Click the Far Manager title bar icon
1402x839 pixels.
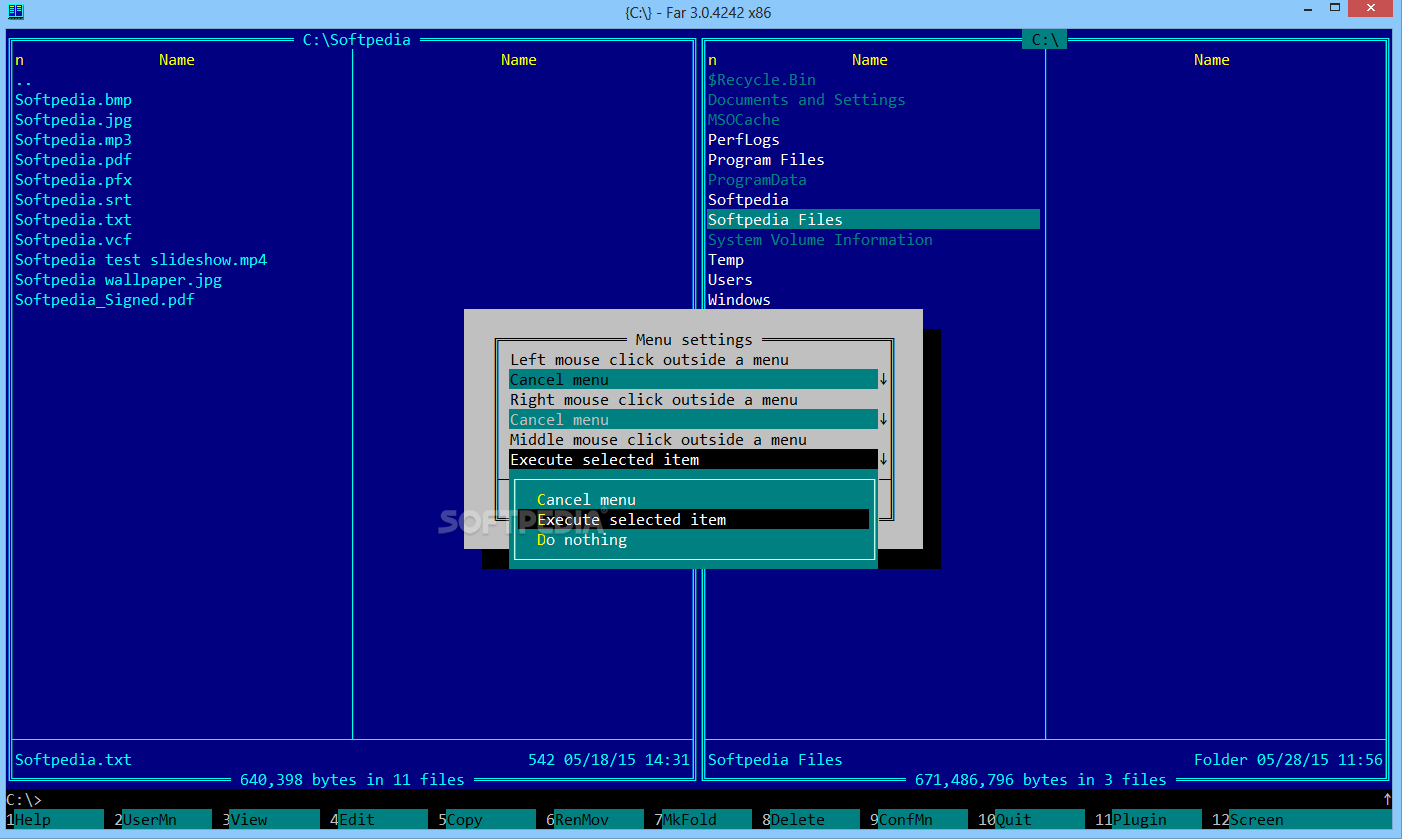[16, 12]
